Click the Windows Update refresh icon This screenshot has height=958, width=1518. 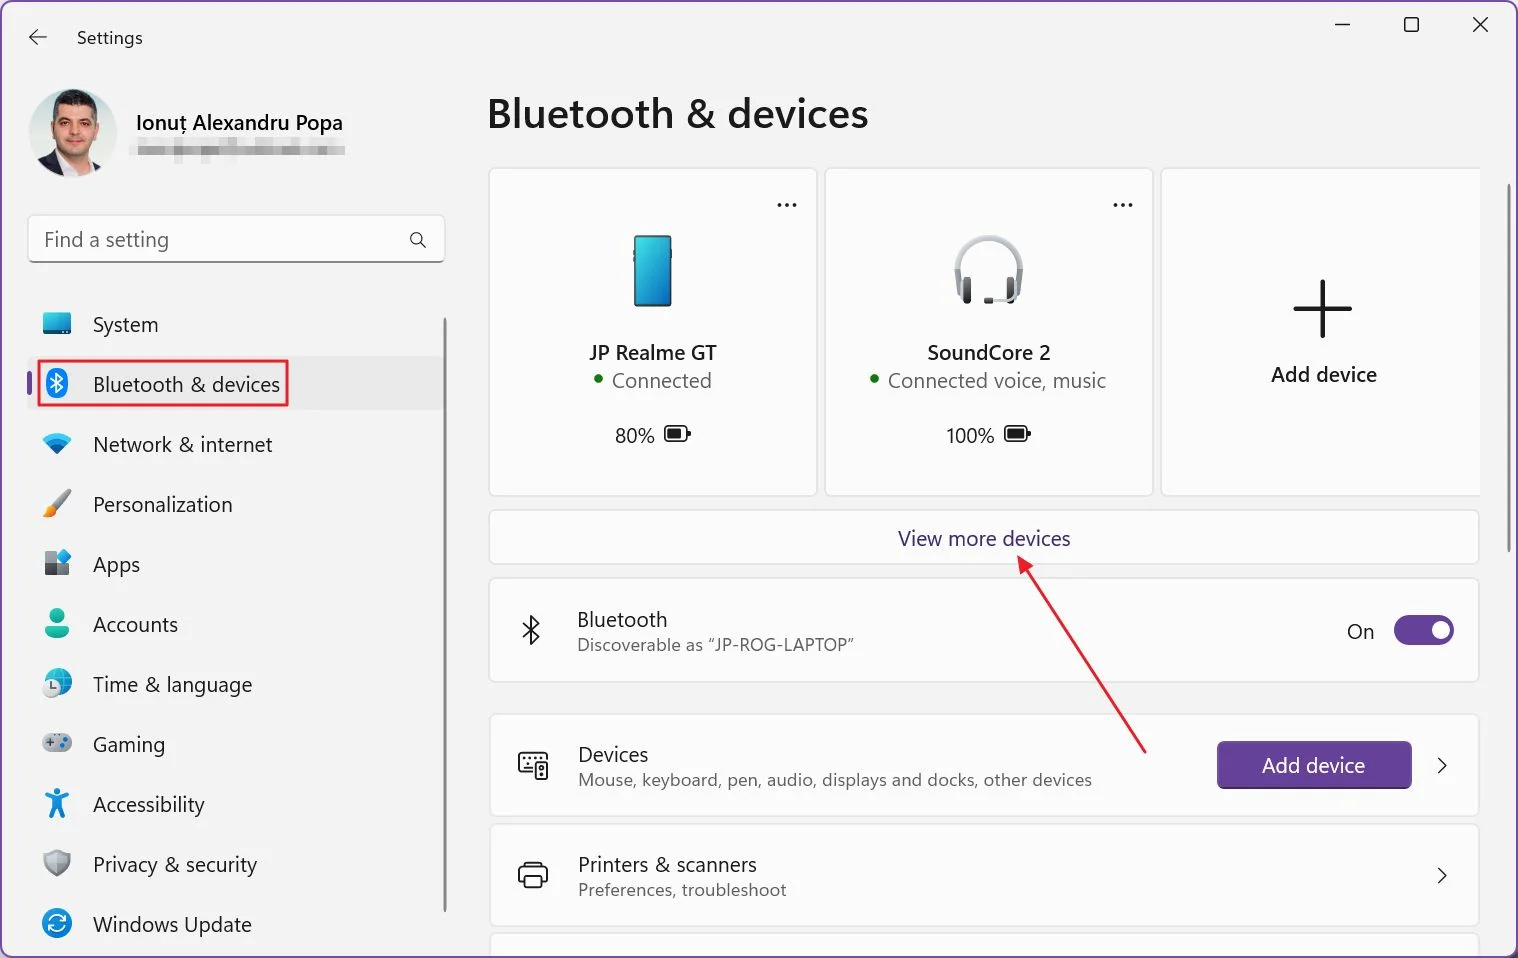point(57,923)
